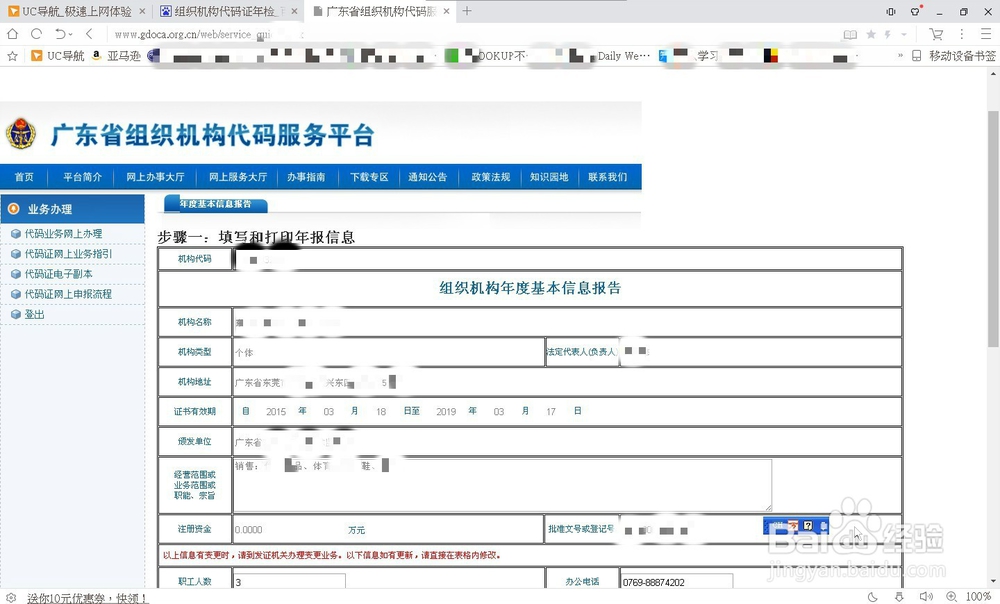1000x604 pixels.
Task: Click the 100% zoom level
Action: (x=978, y=597)
